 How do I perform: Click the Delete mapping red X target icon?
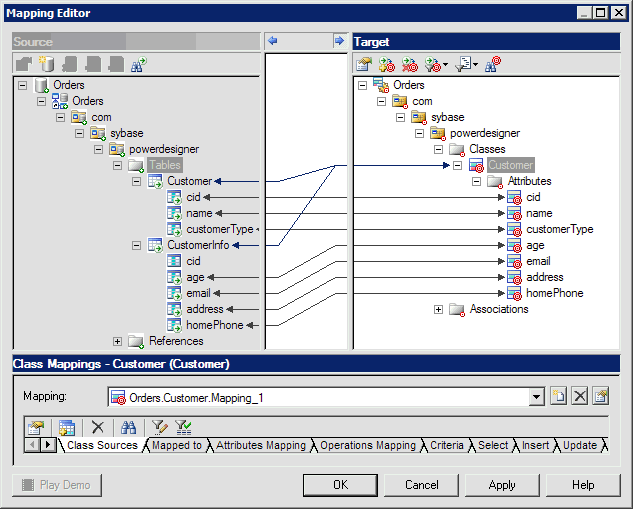(x=410, y=64)
